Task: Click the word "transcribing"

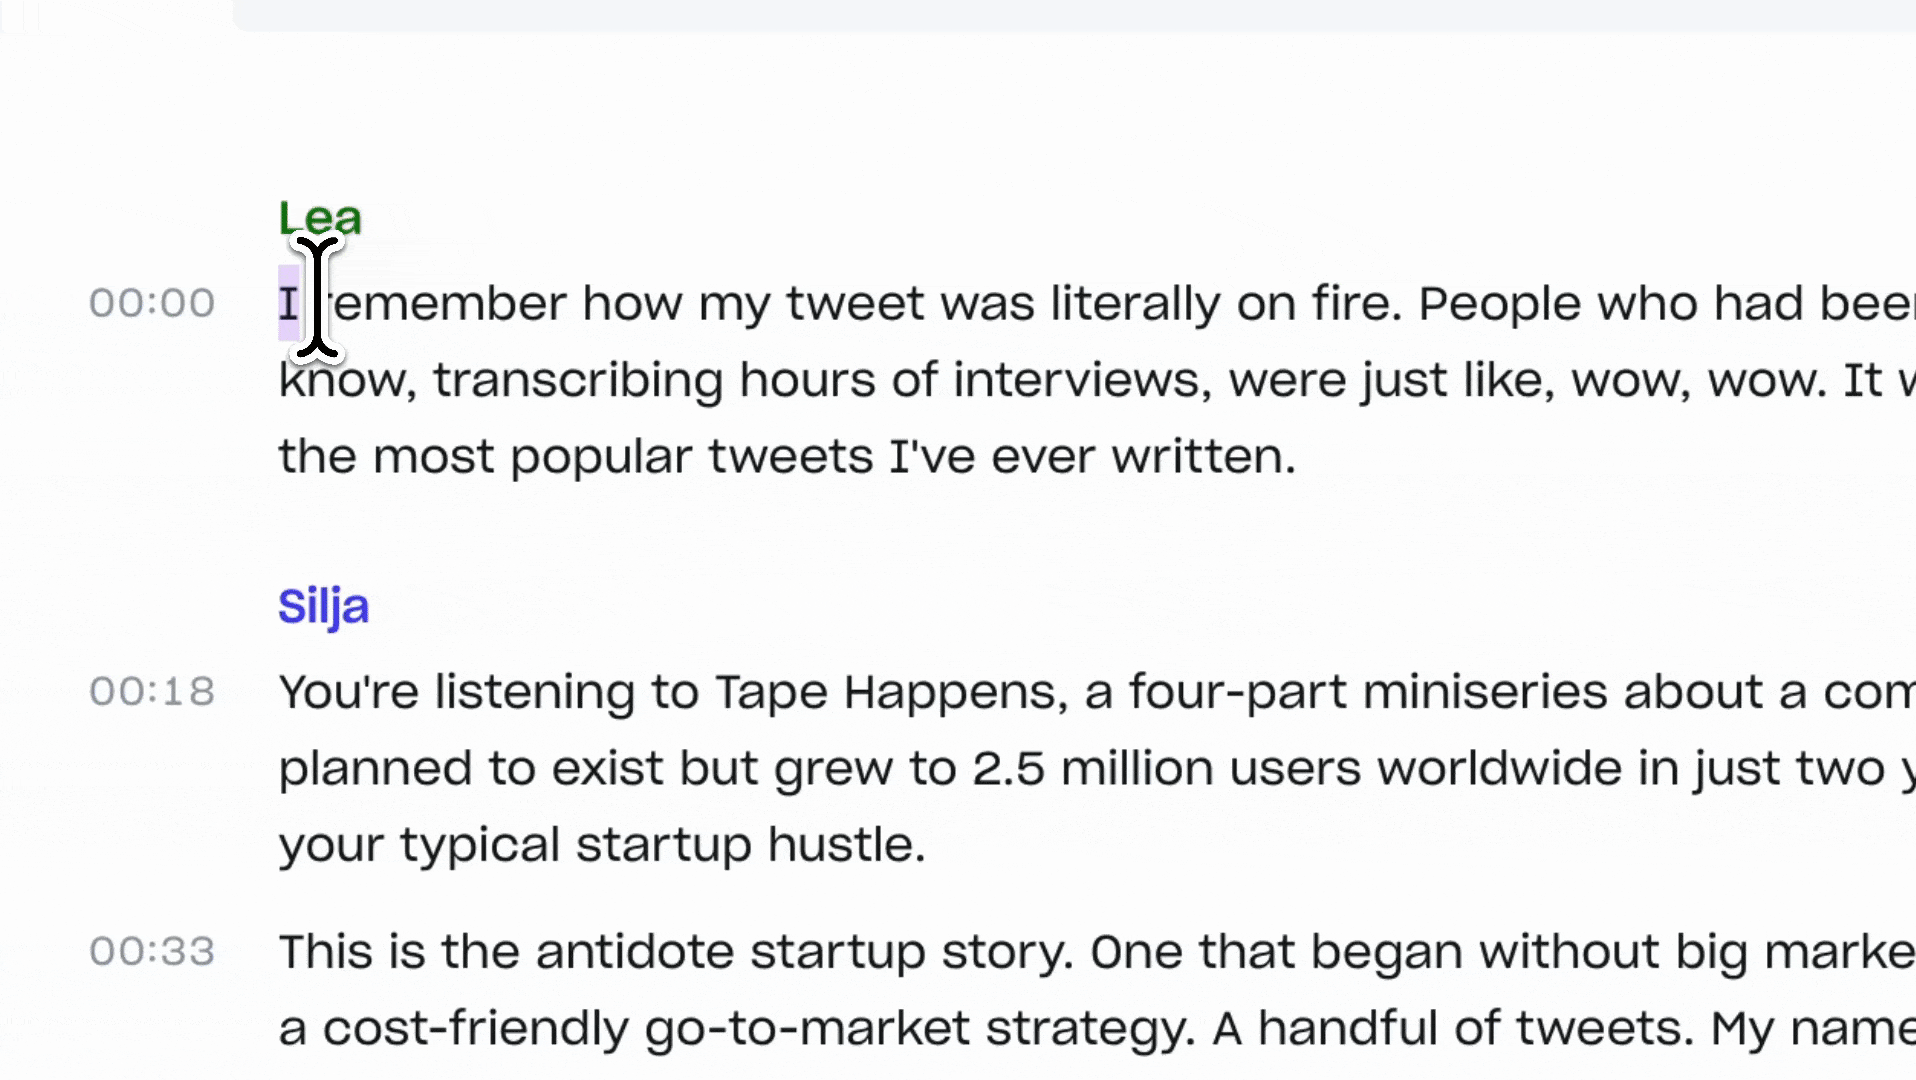Action: 578,380
